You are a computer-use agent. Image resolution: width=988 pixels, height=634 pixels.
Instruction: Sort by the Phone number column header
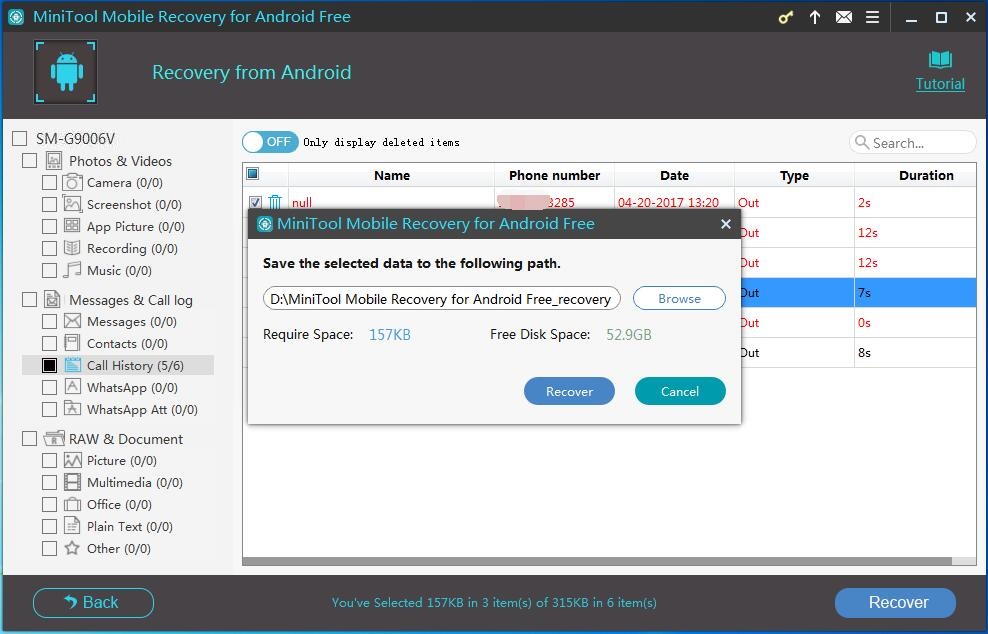pos(554,175)
